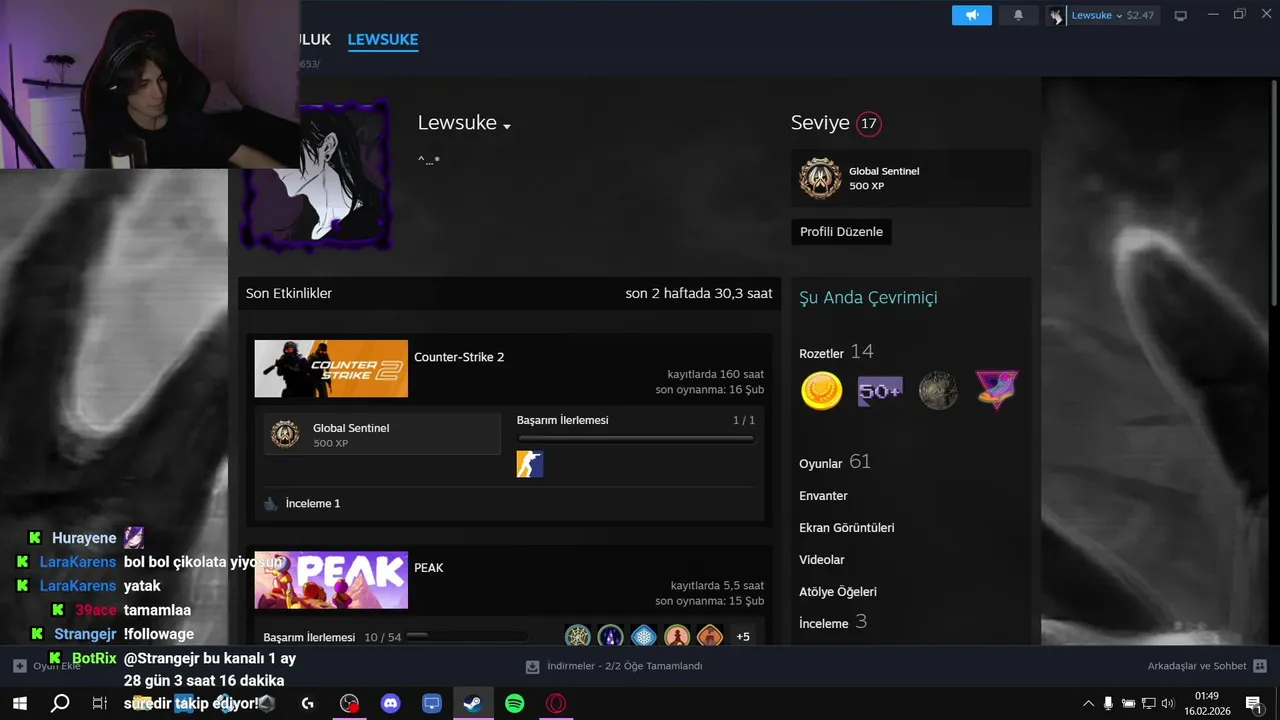This screenshot has height=720, width=1280.
Task: Open the Global Sentinel badge beside the level
Action: click(820, 179)
